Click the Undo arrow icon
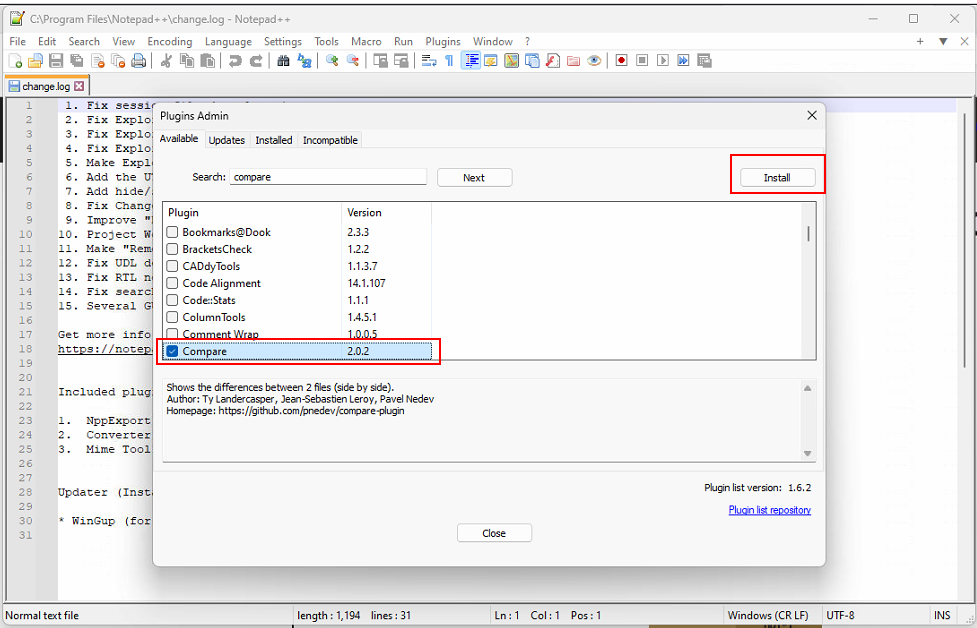The image size is (977, 628). (x=235, y=61)
